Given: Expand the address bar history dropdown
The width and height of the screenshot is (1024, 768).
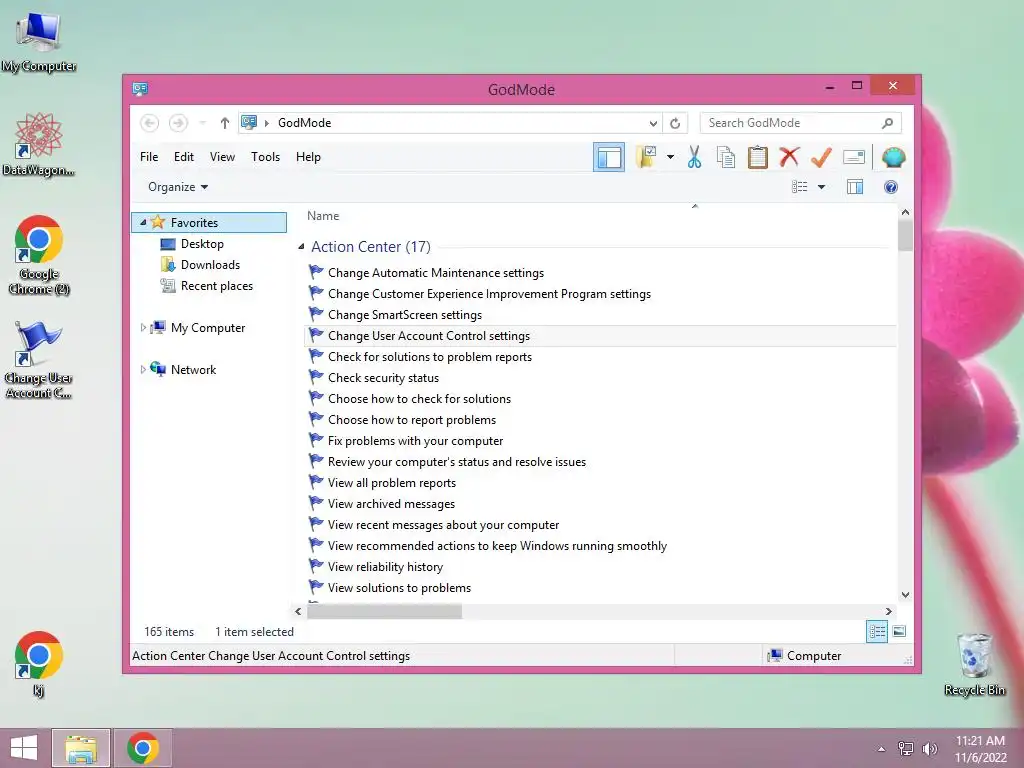Looking at the screenshot, I should (x=653, y=123).
